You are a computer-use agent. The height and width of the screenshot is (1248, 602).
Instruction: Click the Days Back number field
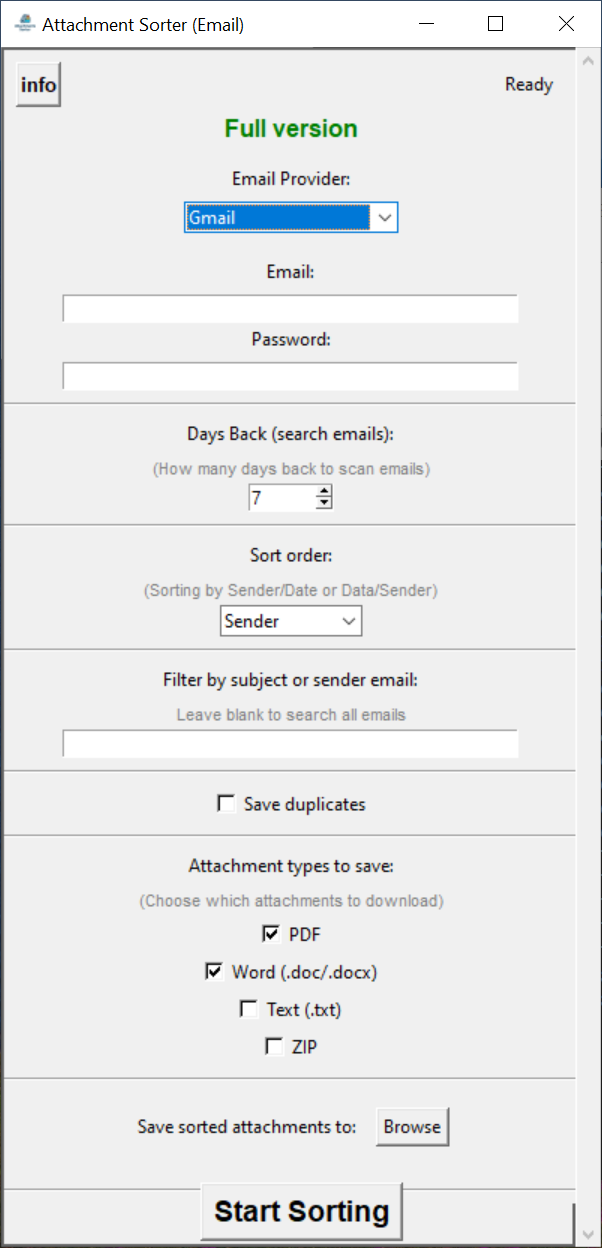point(281,497)
